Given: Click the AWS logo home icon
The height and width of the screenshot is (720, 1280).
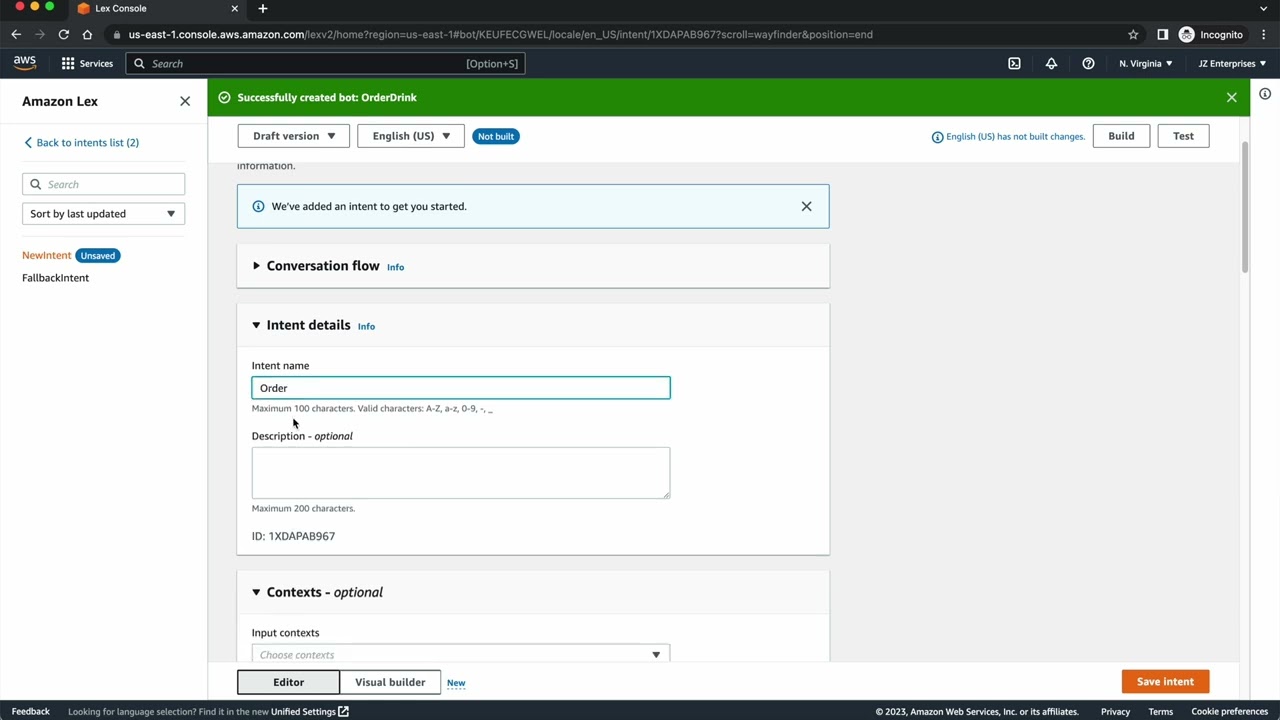Looking at the screenshot, I should [x=25, y=63].
